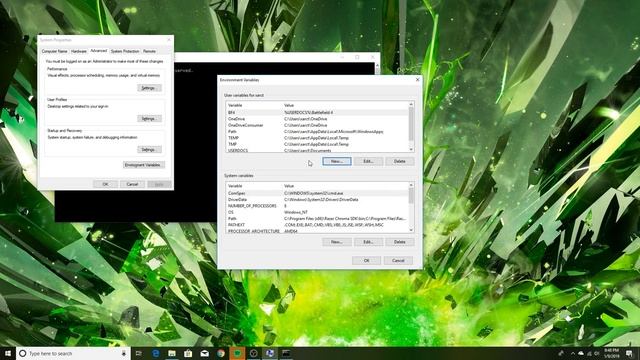This screenshot has width=640, height=360.
Task: Select the NUMBER_OF_PROCESSORS system variable row
Action: (317, 206)
